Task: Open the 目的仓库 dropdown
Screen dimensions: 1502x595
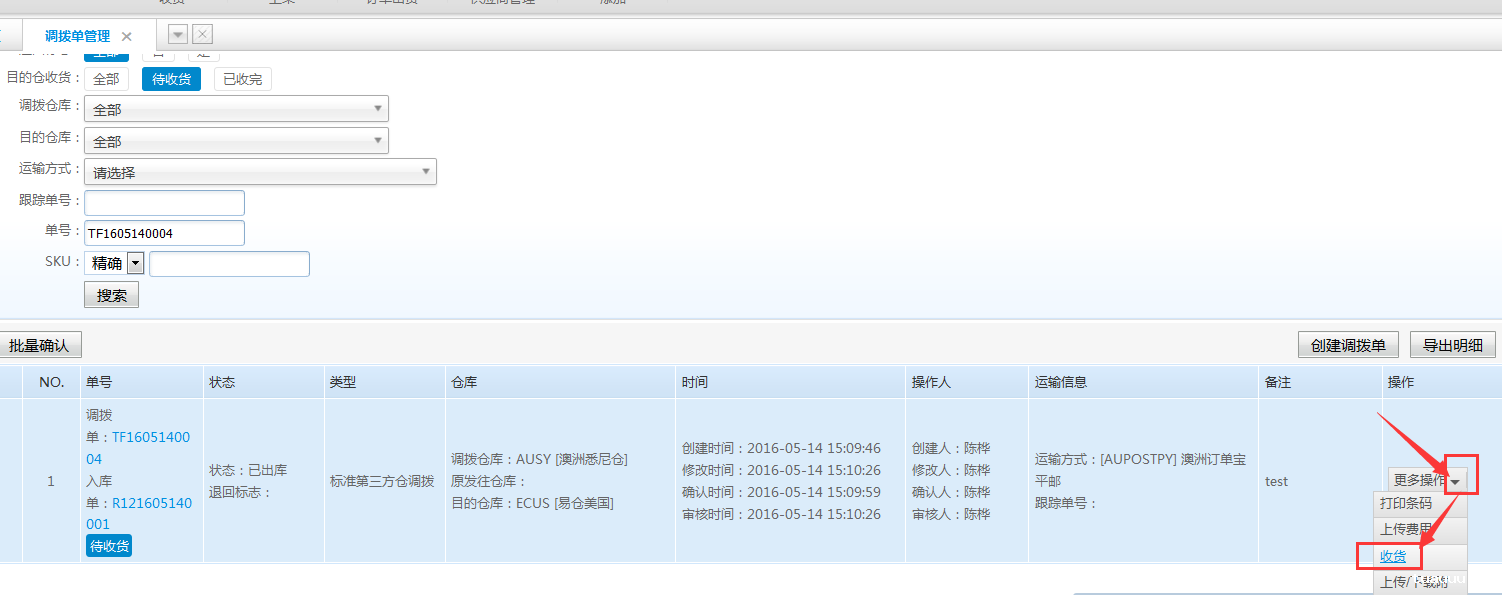Action: click(378, 140)
